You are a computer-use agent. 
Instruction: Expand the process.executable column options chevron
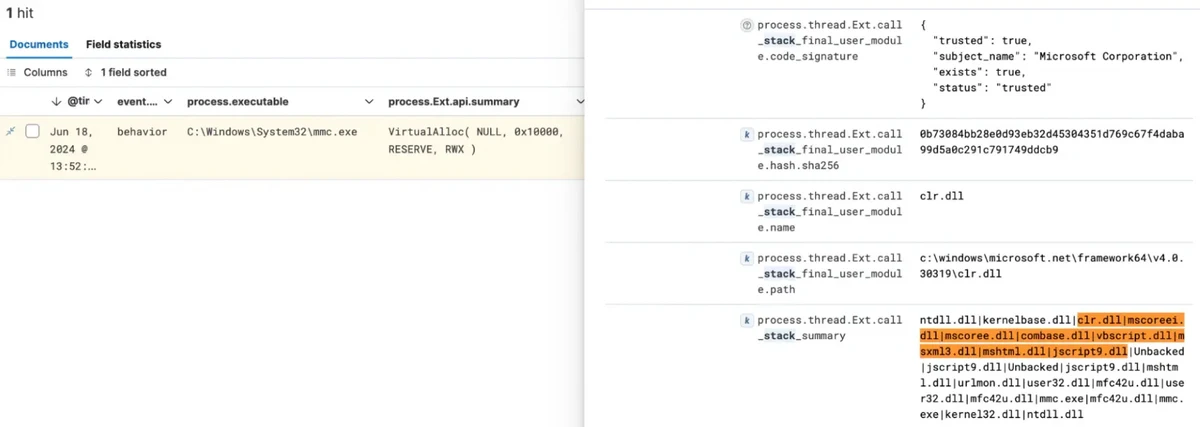369,102
